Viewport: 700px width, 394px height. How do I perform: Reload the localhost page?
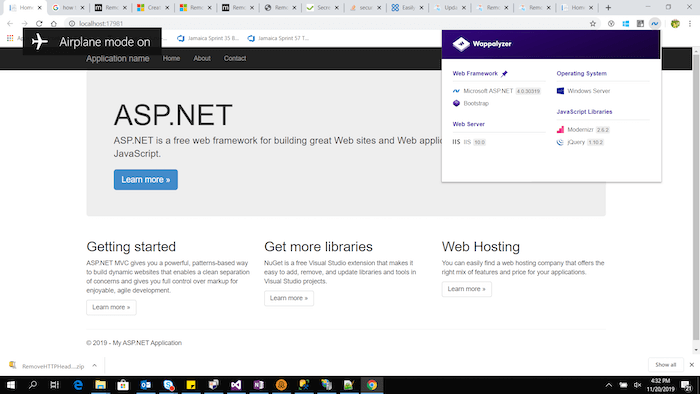[x=39, y=24]
